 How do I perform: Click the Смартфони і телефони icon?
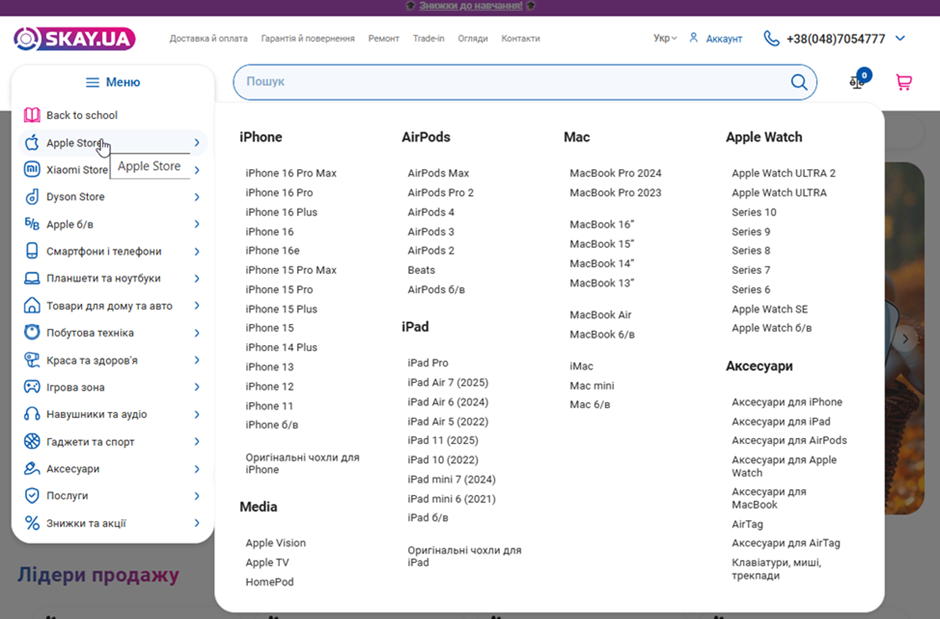pos(32,251)
